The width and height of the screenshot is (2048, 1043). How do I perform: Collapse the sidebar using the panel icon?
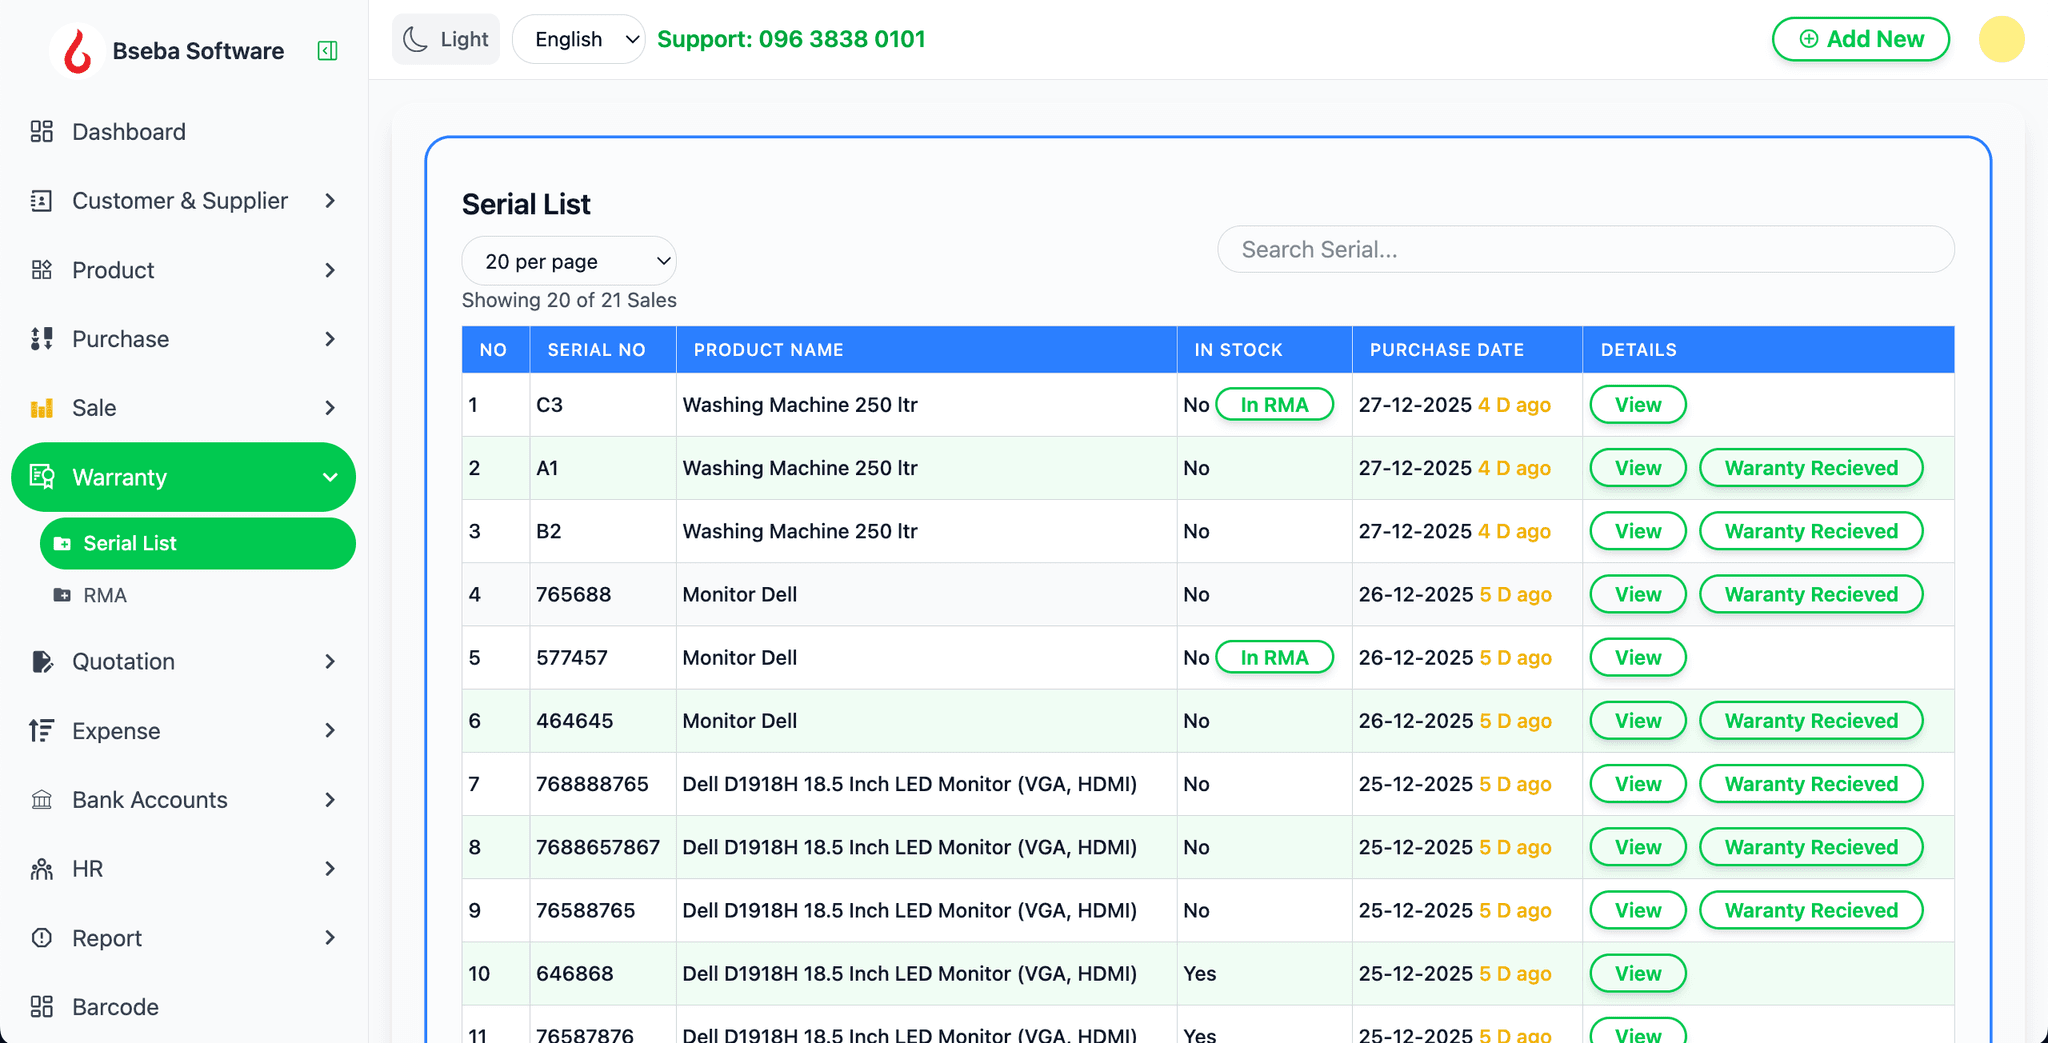pos(327,51)
